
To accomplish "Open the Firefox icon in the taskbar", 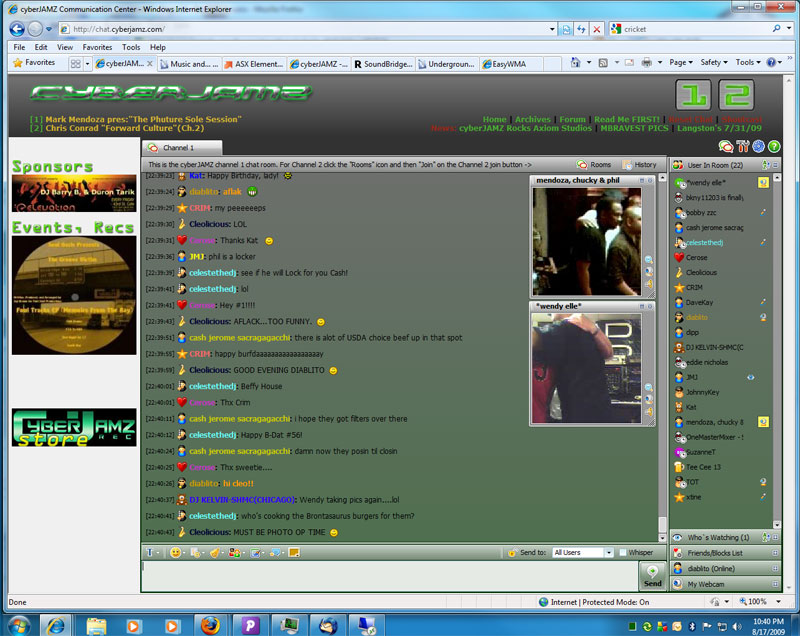I will coord(210,625).
